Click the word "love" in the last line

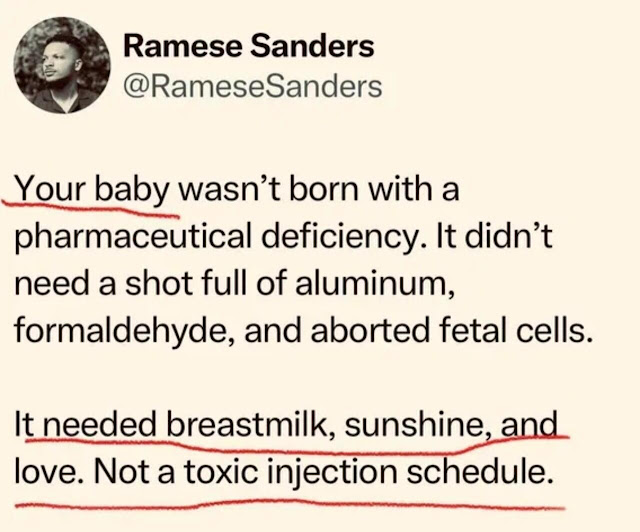[48, 470]
